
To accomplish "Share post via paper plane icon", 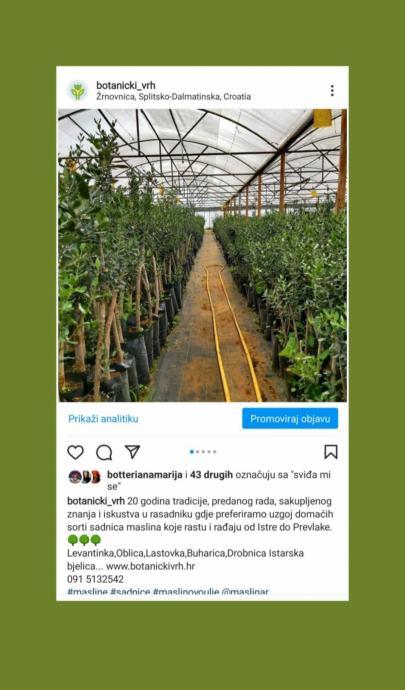I will coord(132,451).
